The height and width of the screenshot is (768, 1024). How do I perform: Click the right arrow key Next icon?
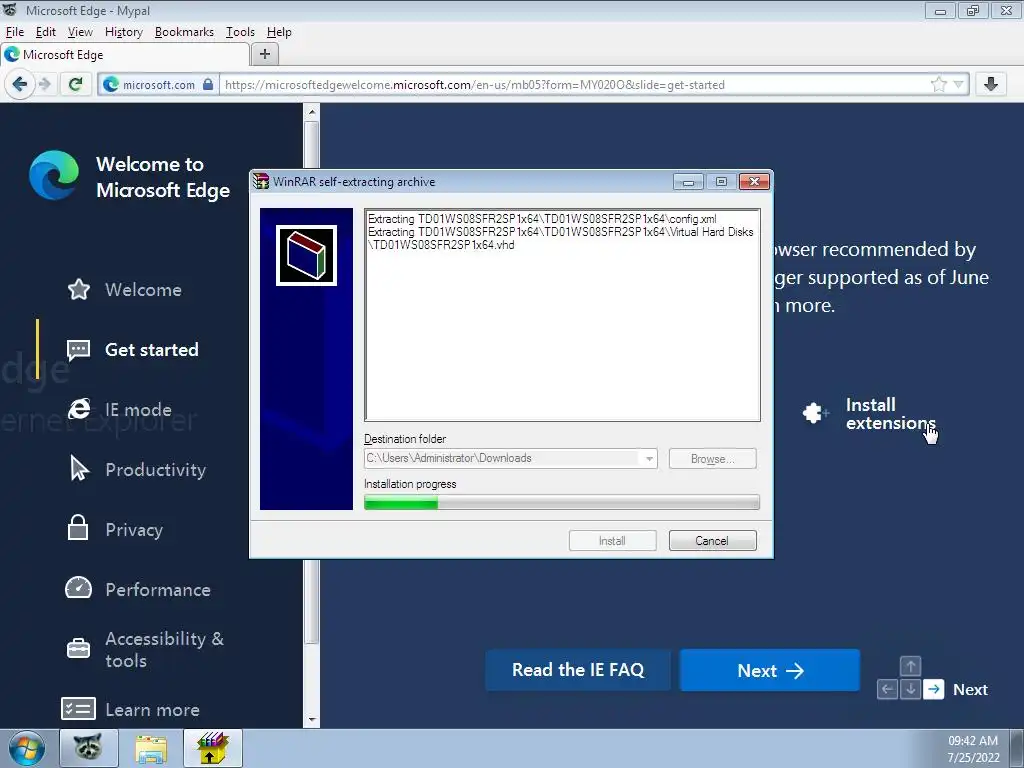[x=934, y=689]
